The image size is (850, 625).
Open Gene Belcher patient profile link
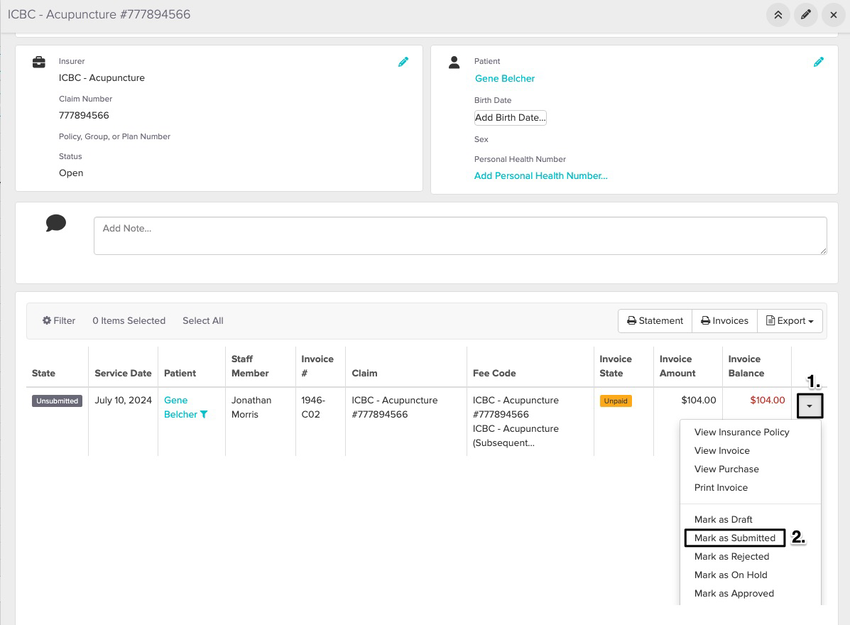point(505,79)
